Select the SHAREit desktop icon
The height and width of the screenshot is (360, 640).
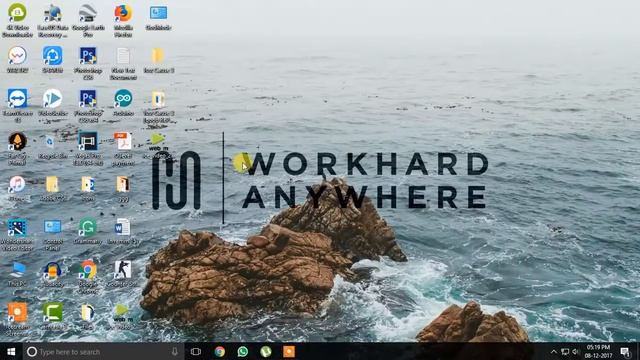point(53,59)
